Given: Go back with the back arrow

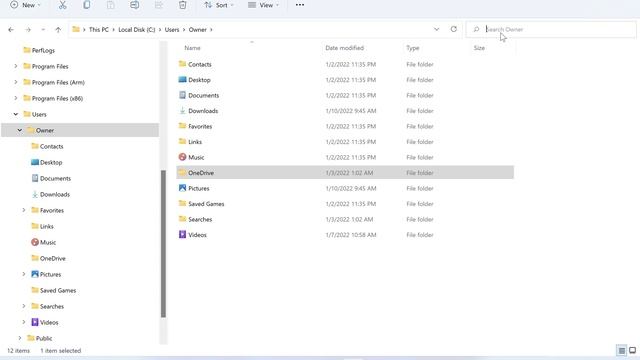Looking at the screenshot, I should 11,29.
